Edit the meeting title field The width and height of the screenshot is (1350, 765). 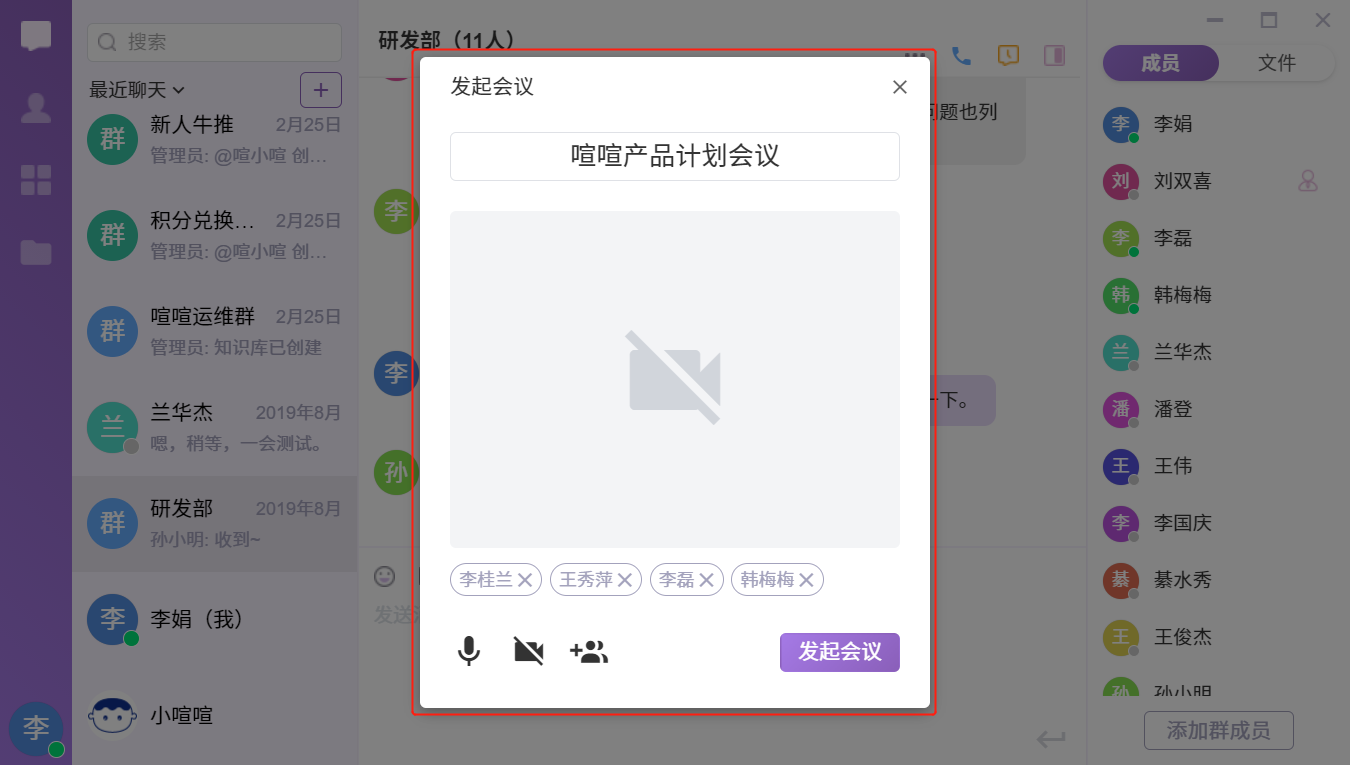click(674, 156)
